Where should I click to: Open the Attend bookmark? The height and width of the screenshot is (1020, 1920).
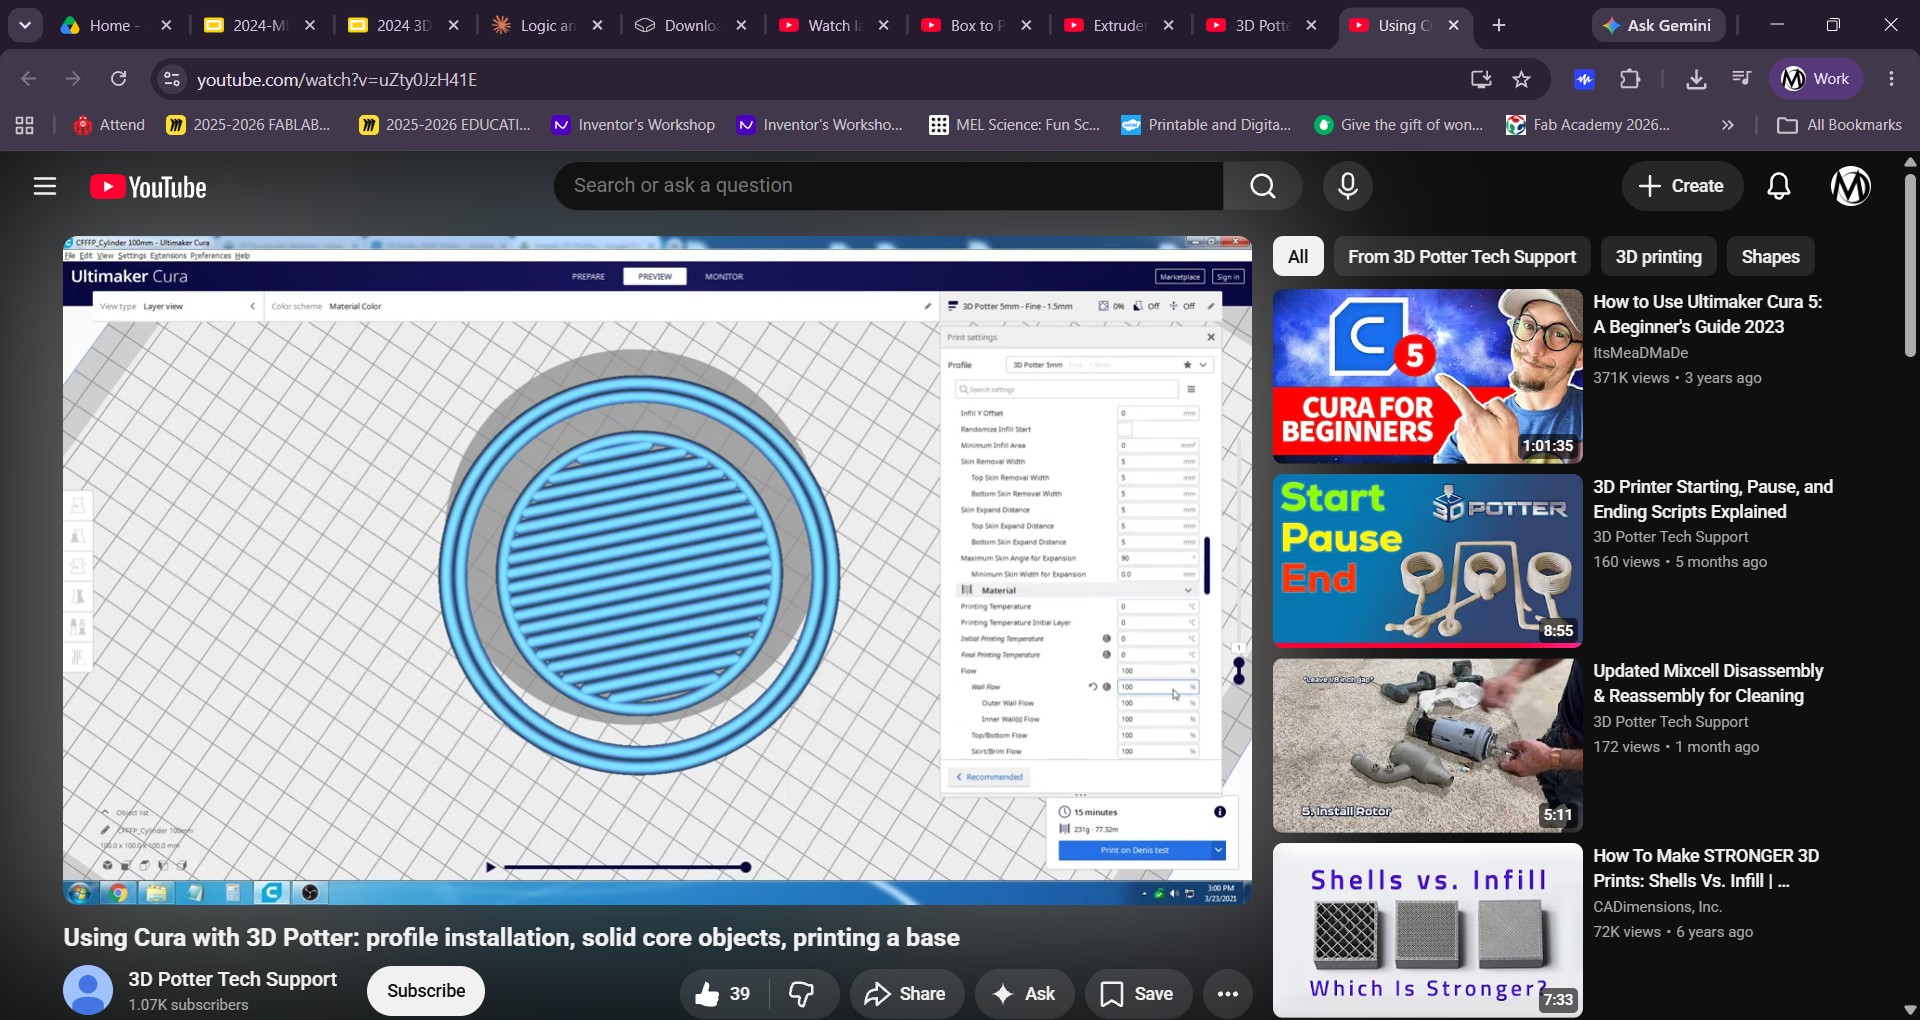pos(110,125)
